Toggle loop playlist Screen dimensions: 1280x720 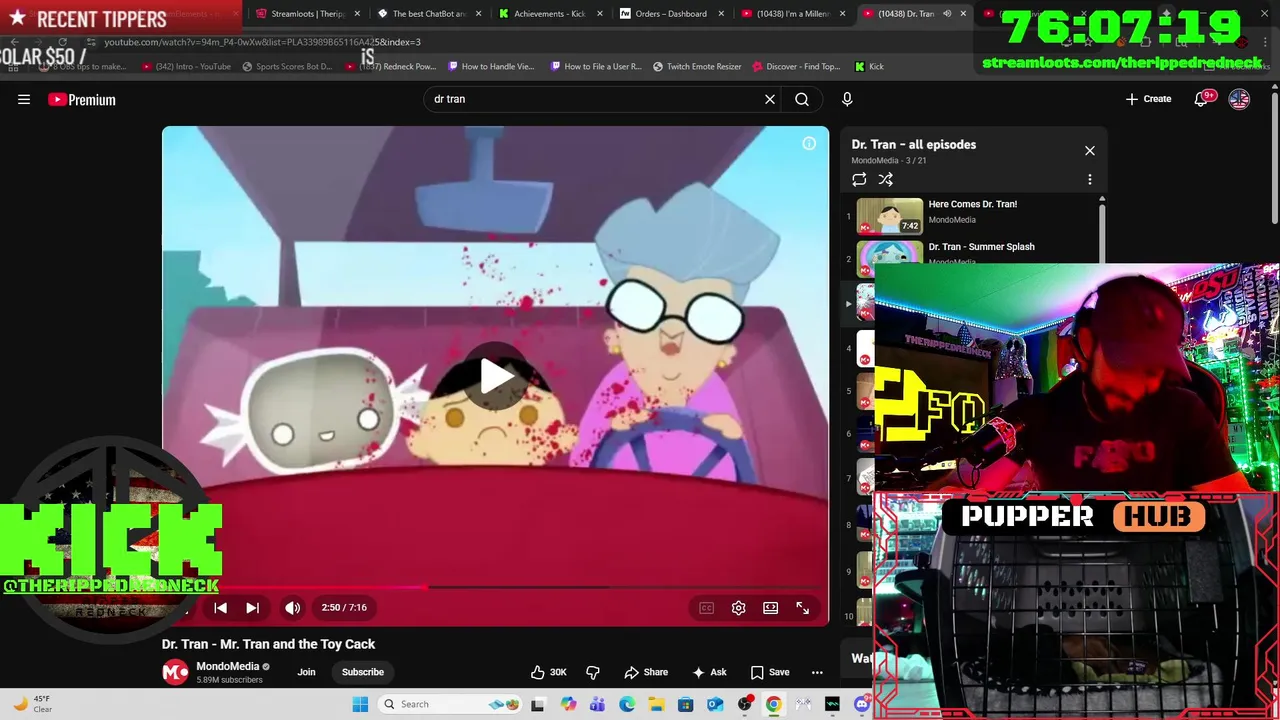coord(859,179)
